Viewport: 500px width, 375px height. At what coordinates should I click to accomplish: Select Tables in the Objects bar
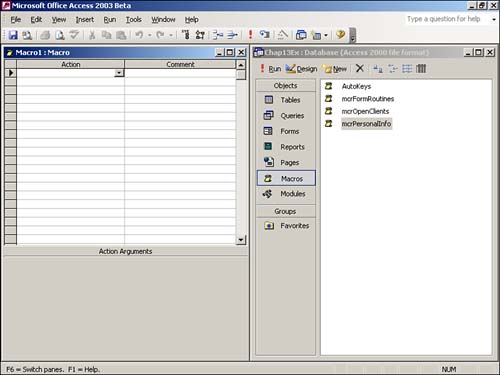tap(286, 100)
